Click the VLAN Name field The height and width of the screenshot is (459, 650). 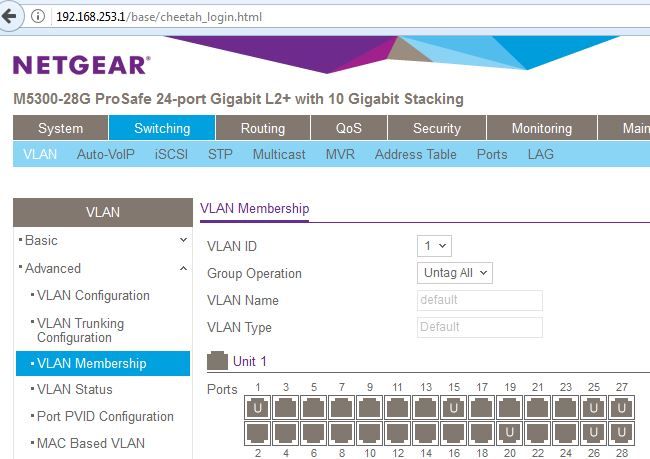[480, 300]
